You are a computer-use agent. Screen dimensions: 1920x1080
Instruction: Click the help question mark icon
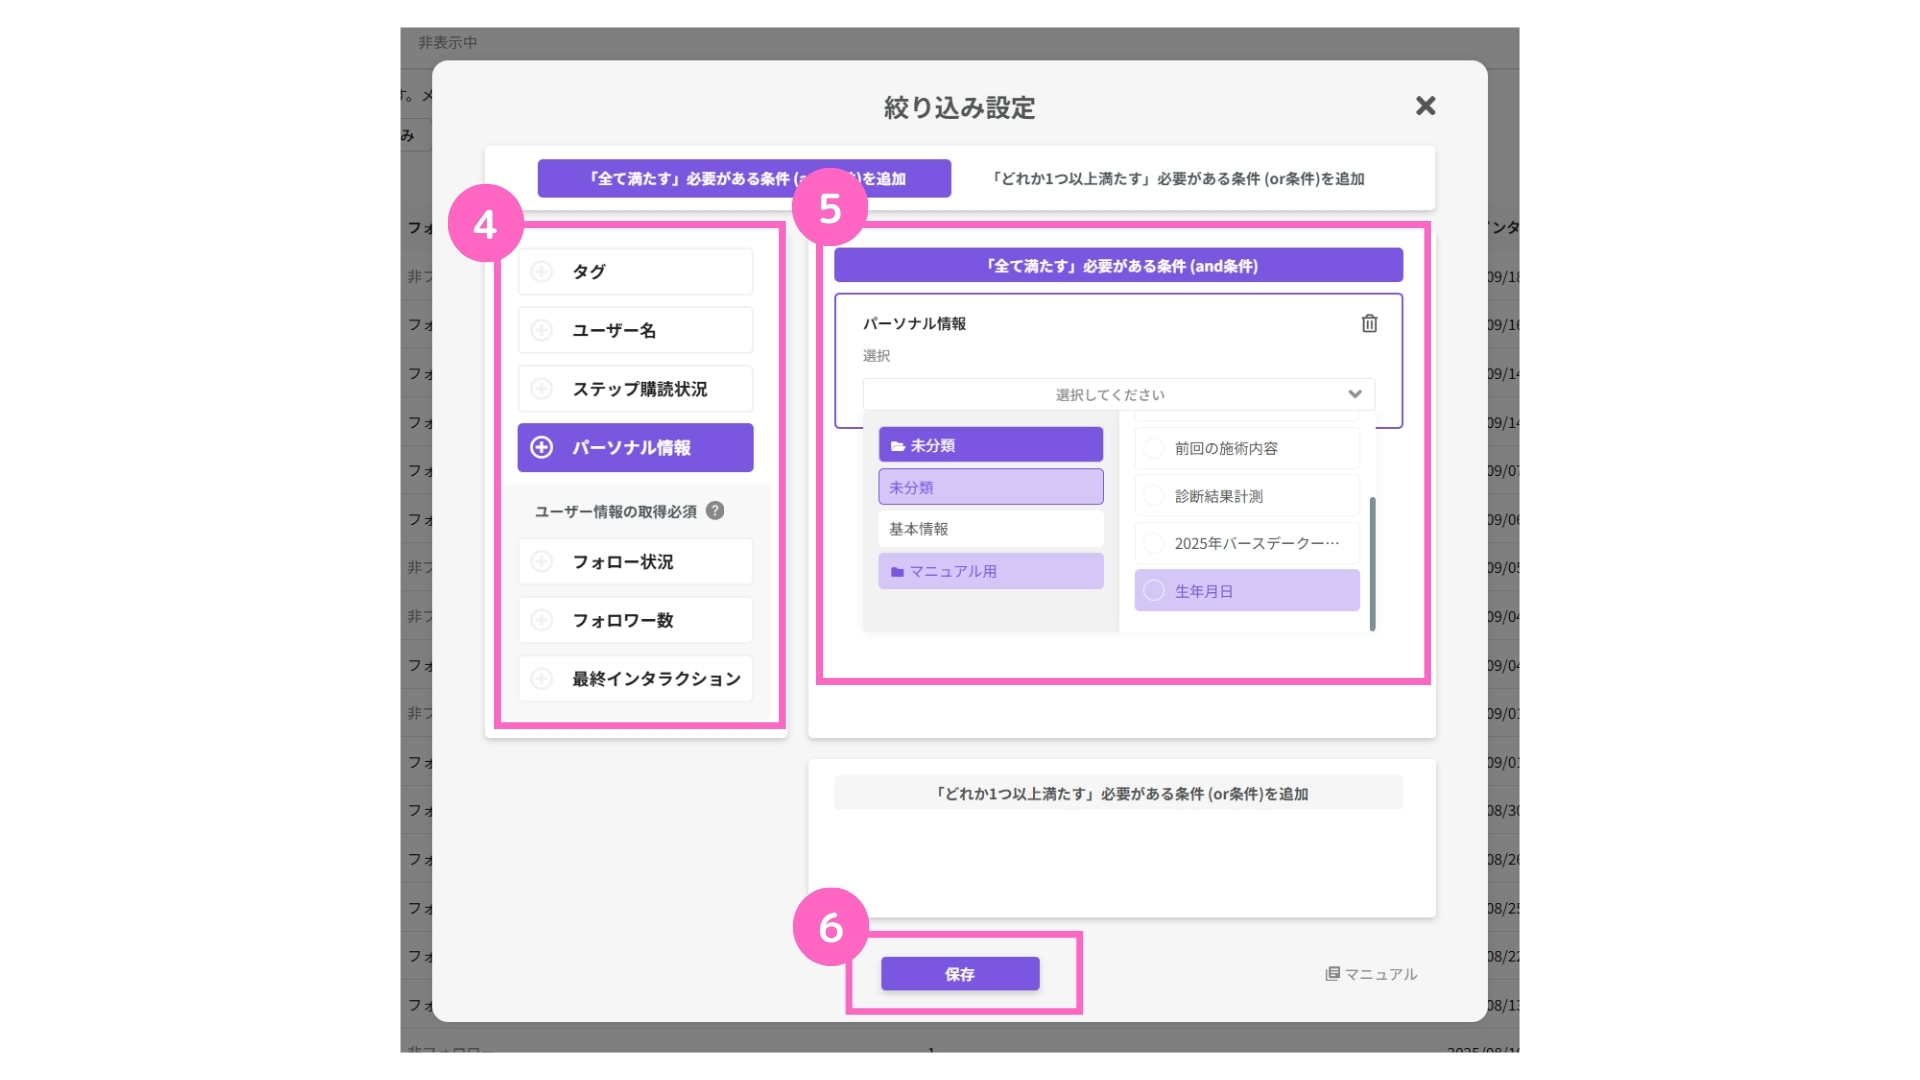(x=715, y=511)
